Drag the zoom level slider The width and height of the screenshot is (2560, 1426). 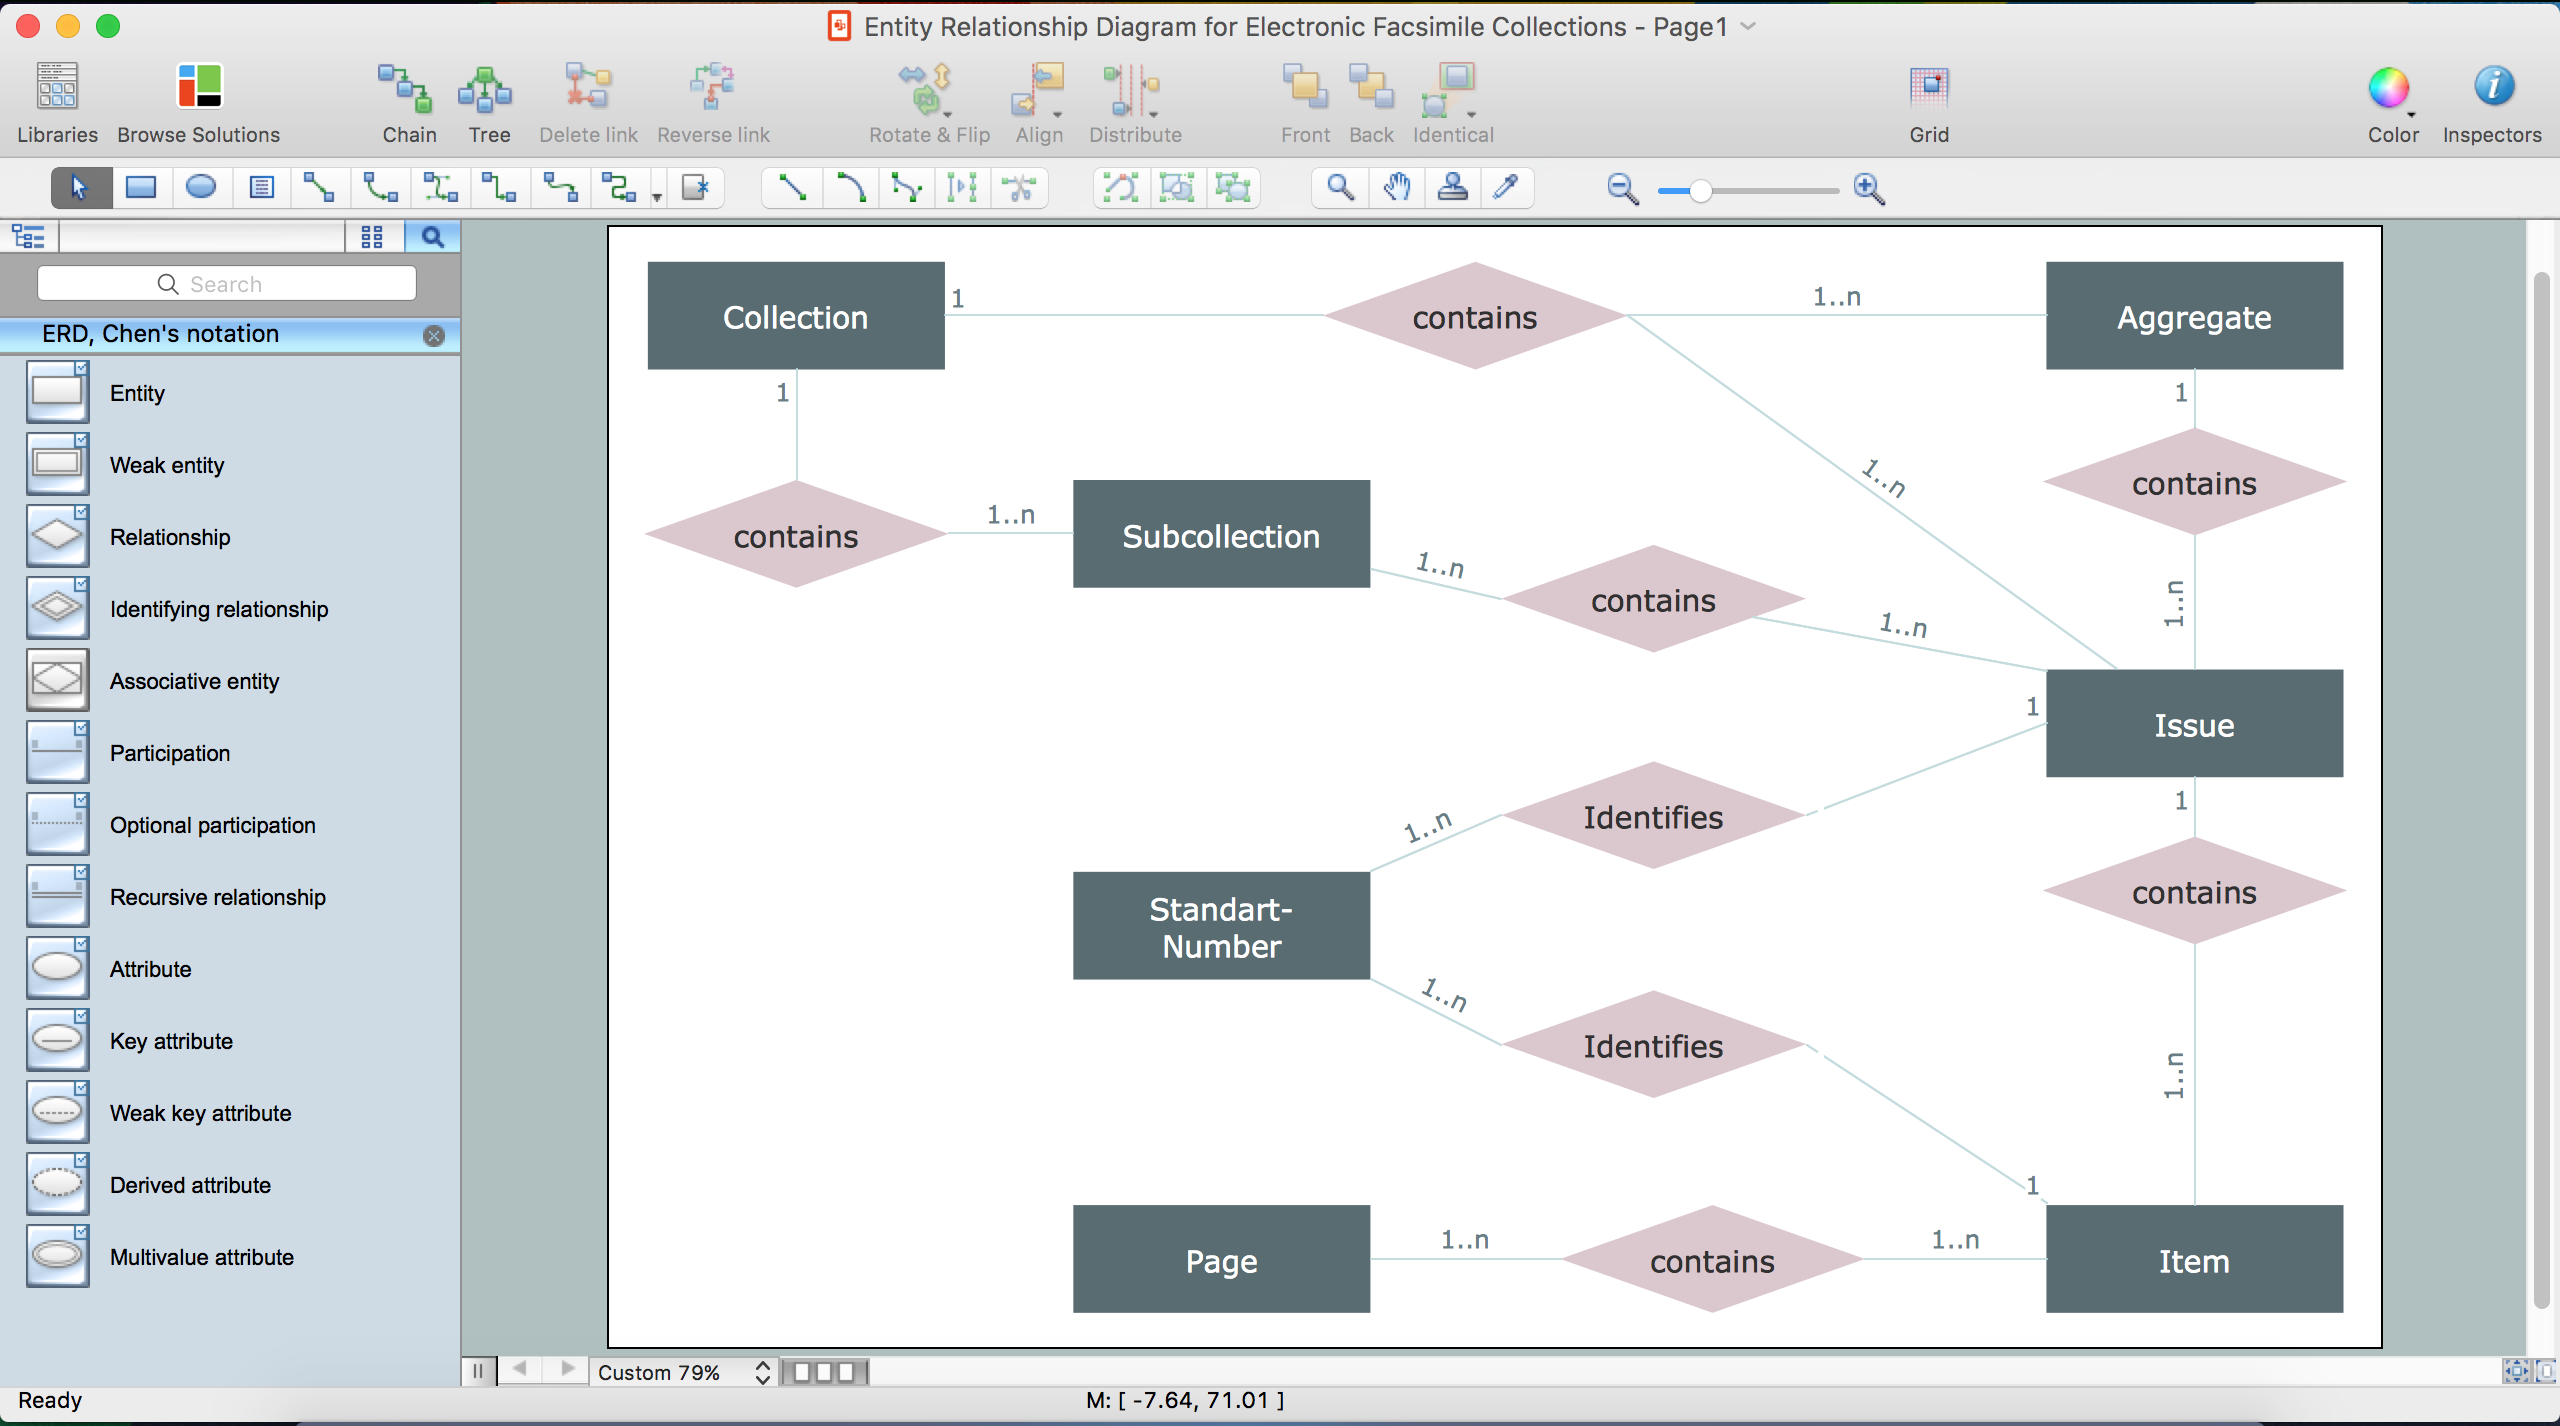pyautogui.click(x=1696, y=190)
